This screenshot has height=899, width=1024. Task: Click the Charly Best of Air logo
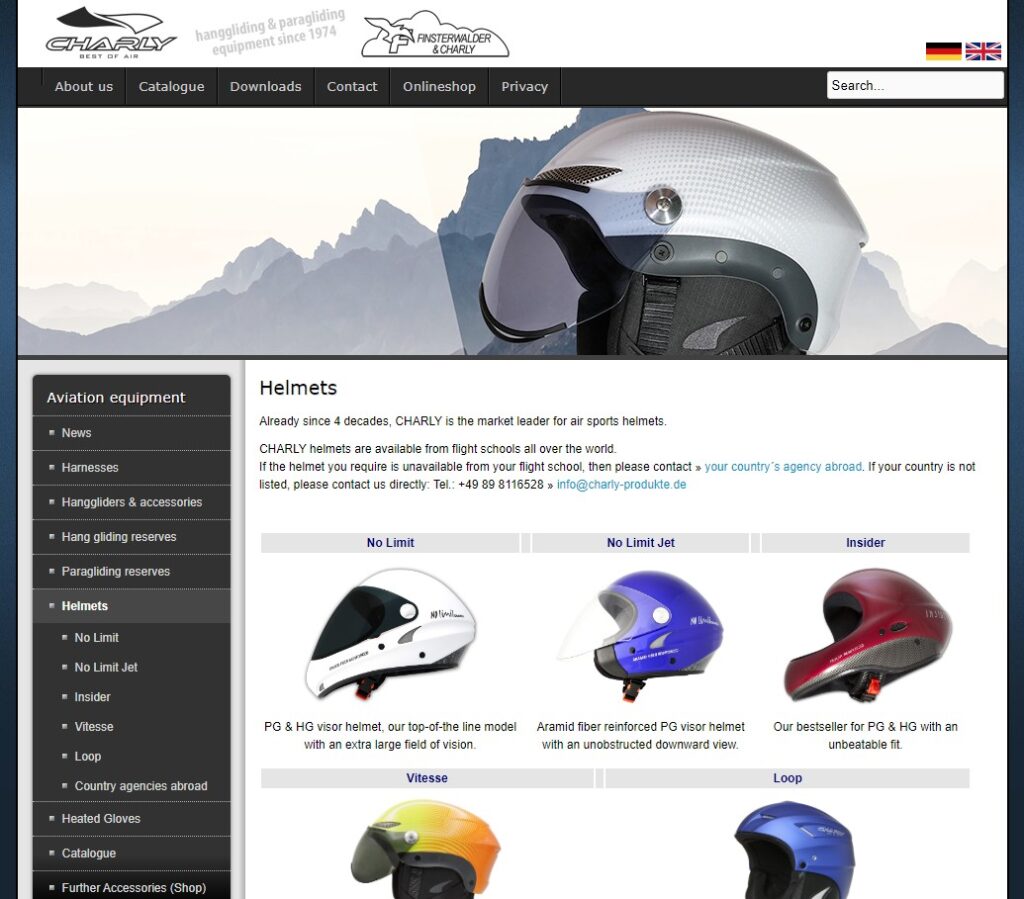click(111, 33)
